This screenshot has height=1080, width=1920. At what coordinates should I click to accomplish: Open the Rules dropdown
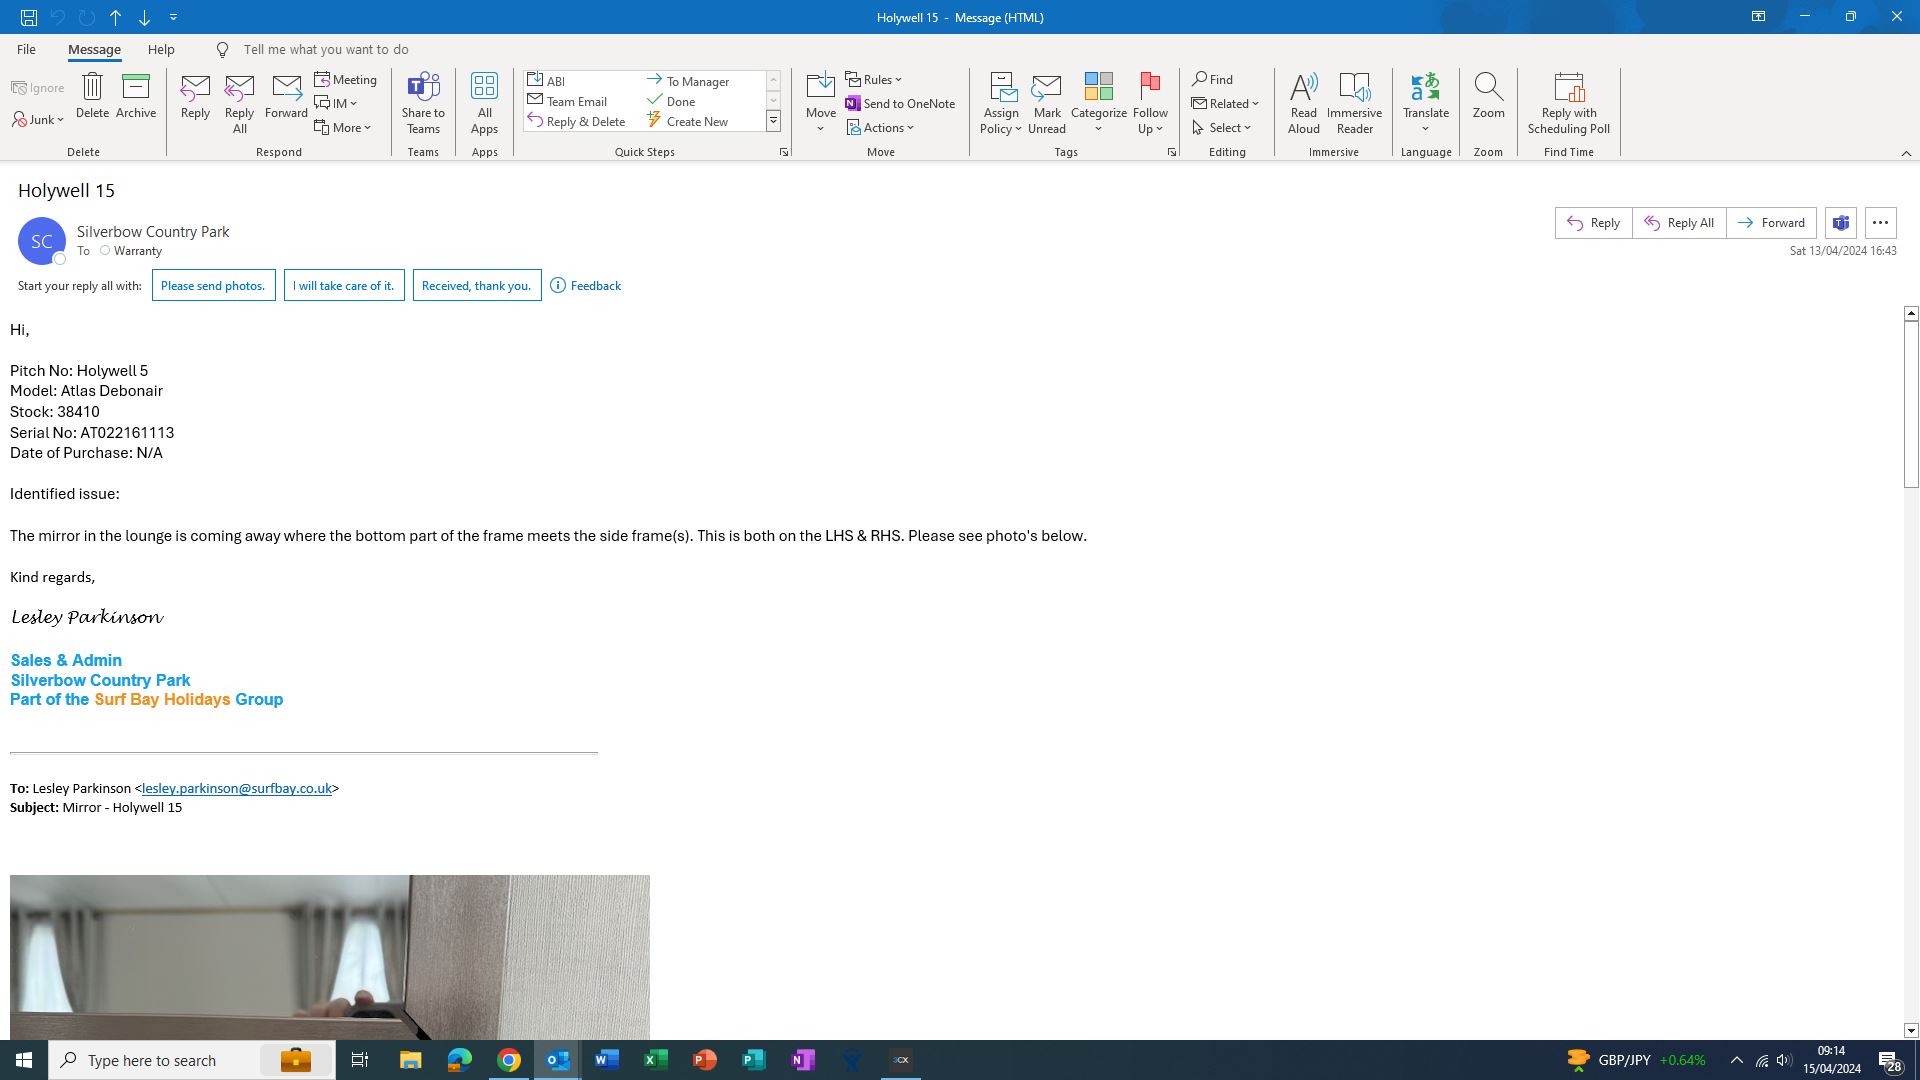click(x=874, y=79)
